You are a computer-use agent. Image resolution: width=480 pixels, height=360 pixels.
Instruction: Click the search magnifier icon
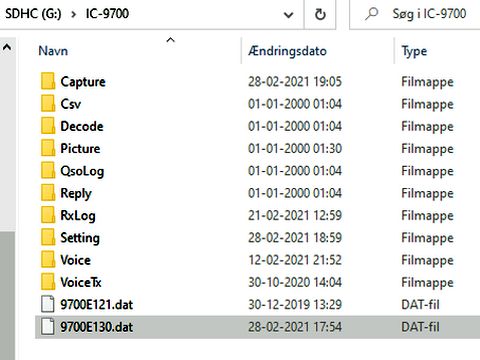coord(371,14)
